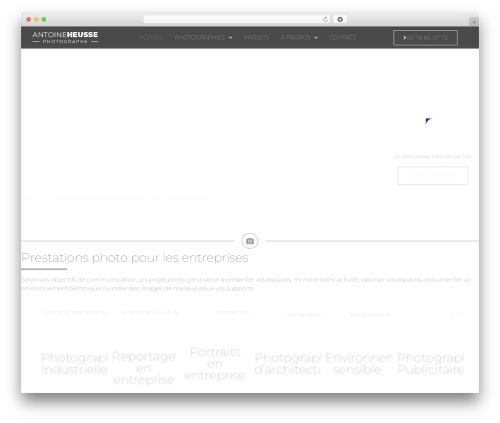Open the Photographie Industrielle service

pyautogui.click(x=74, y=363)
